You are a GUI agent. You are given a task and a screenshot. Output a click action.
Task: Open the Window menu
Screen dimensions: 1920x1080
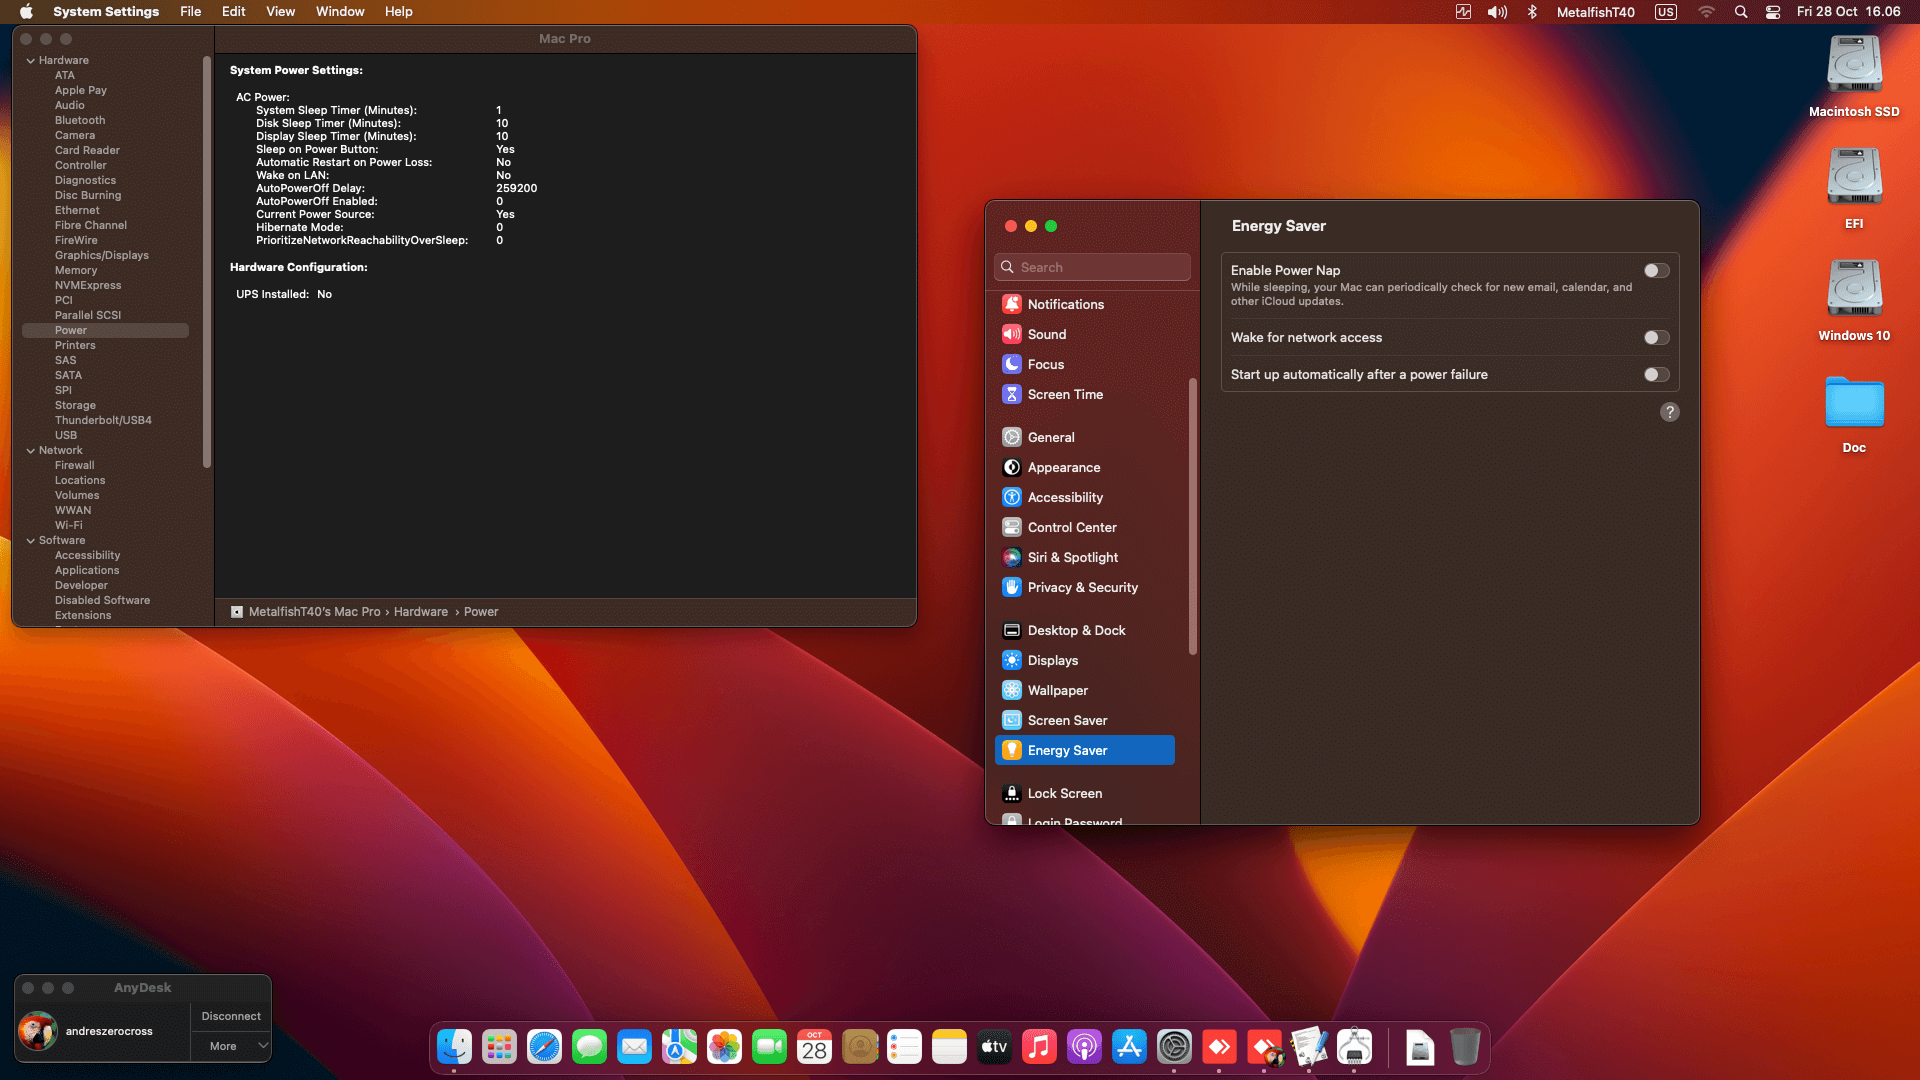pyautogui.click(x=339, y=12)
